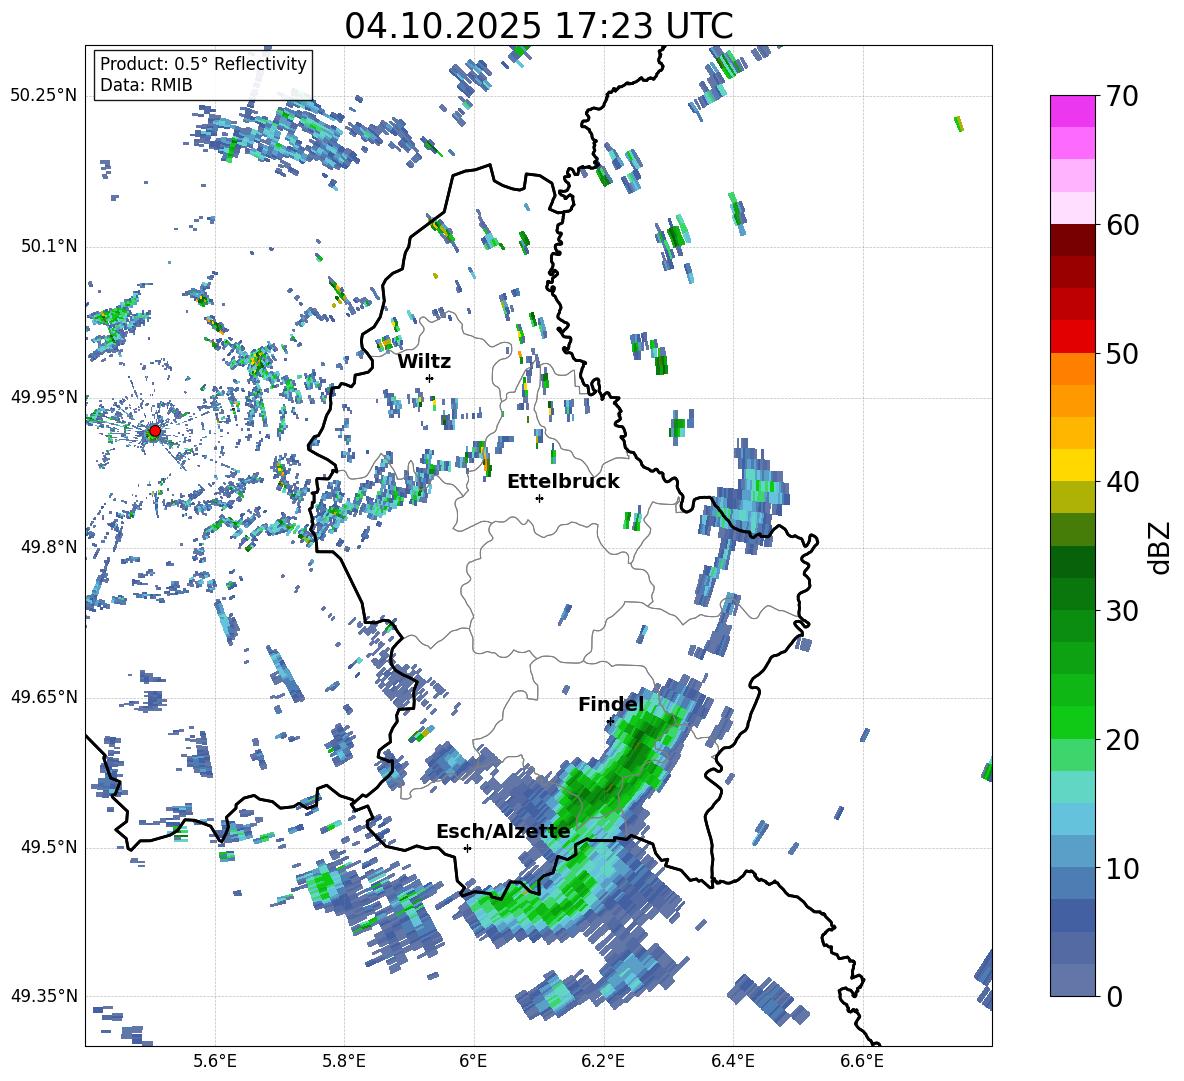Click the colorbar 30 tick label
Image resolution: width=1184 pixels, height=1081 pixels.
(1121, 611)
